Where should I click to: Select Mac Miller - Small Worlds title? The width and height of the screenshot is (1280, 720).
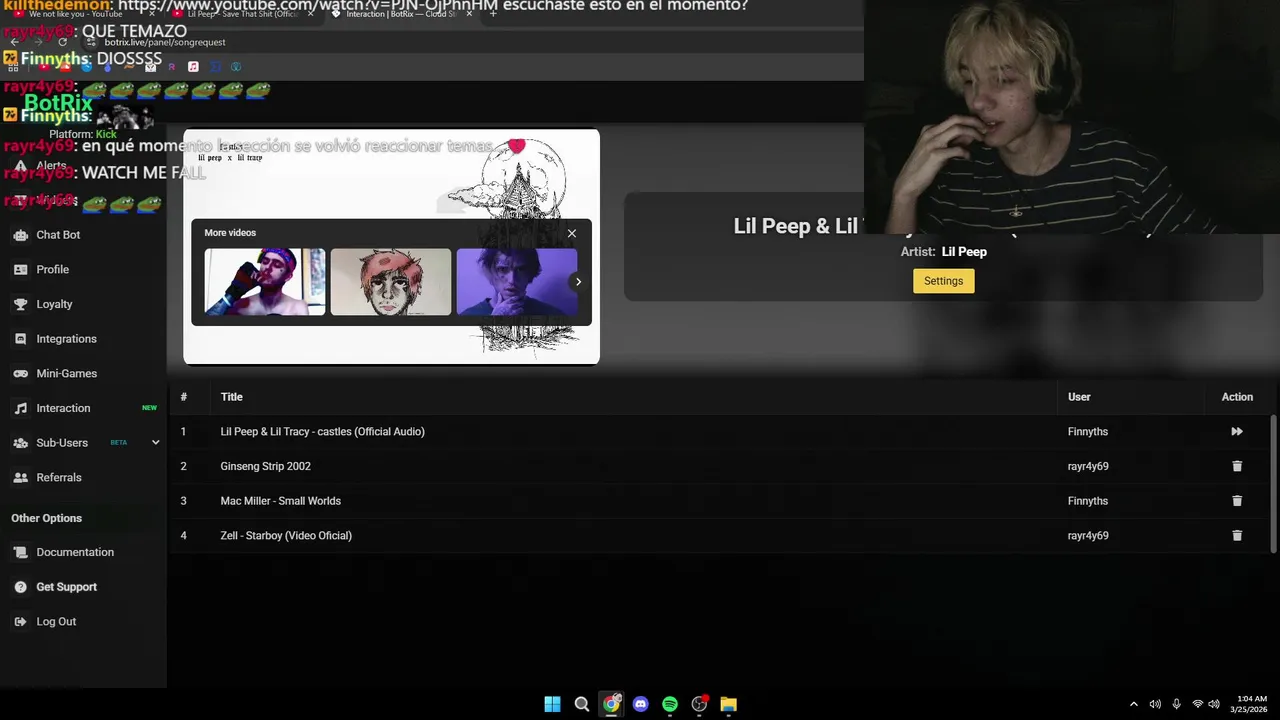[x=280, y=501]
